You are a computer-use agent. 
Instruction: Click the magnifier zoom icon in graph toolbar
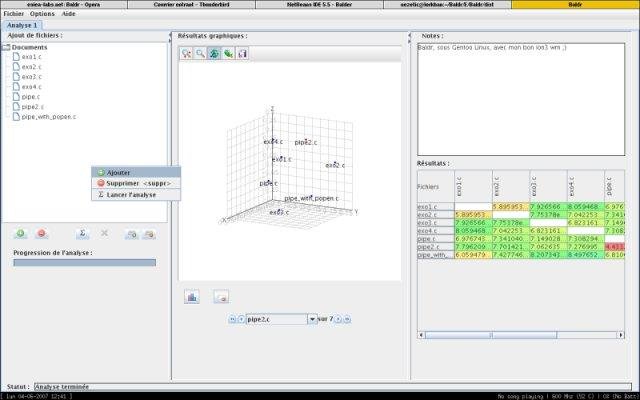[200, 53]
